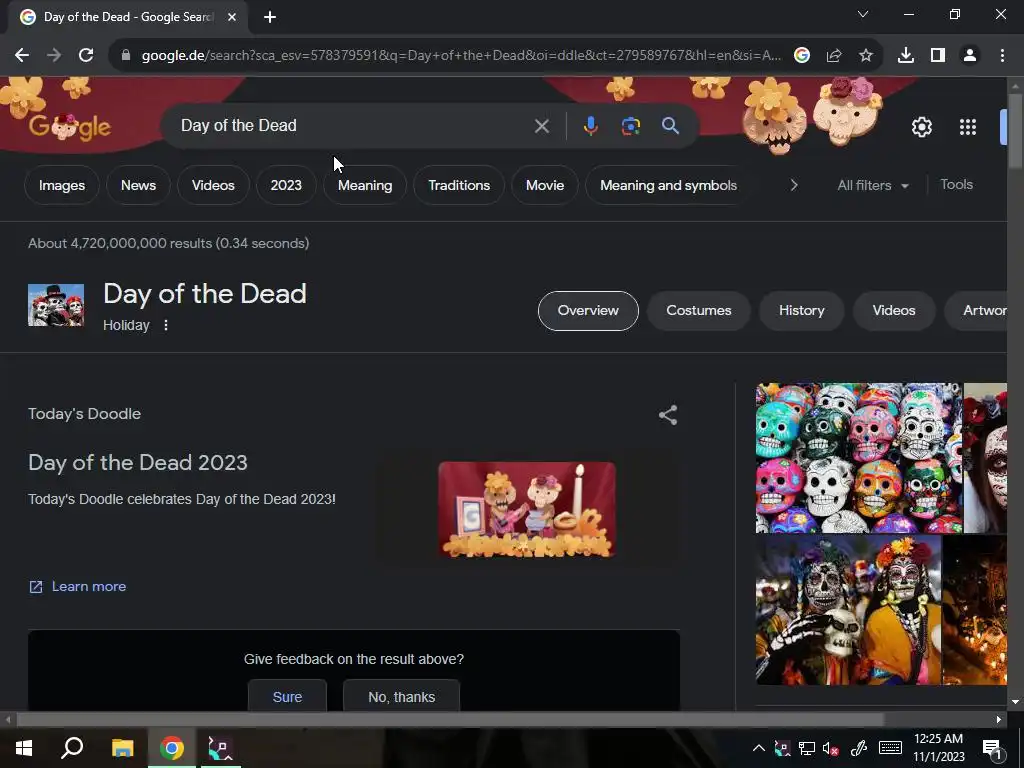Click the browser back arrow
Image resolution: width=1024 pixels, height=768 pixels.
(22, 56)
